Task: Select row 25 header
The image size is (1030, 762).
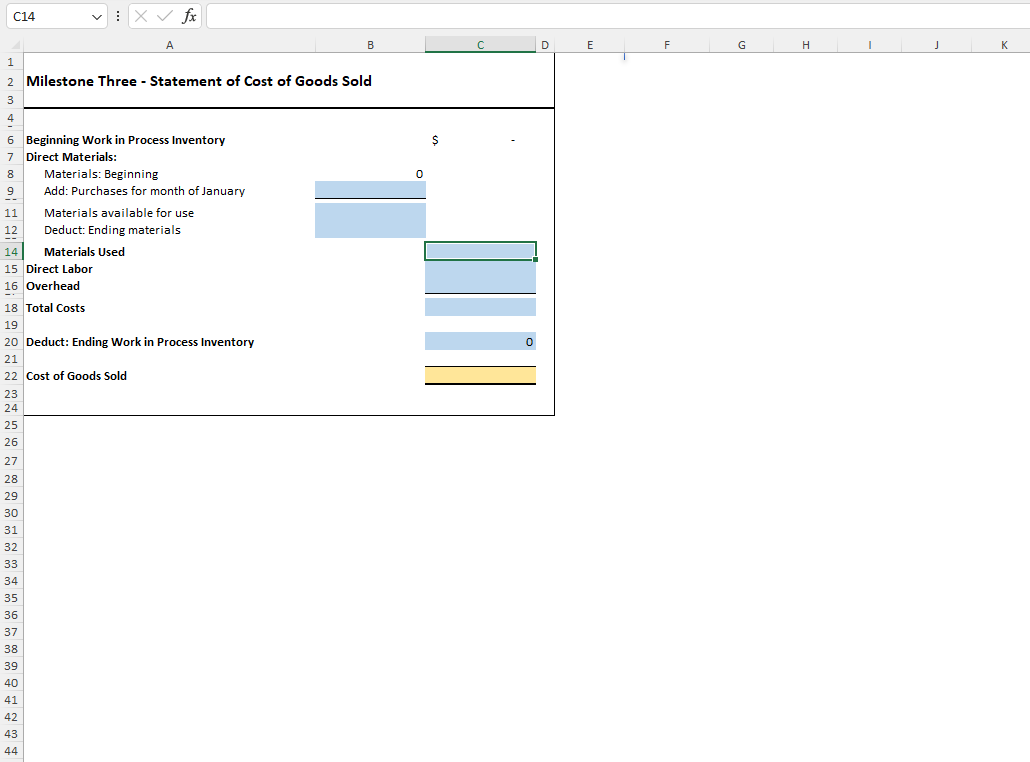Action: click(x=11, y=425)
